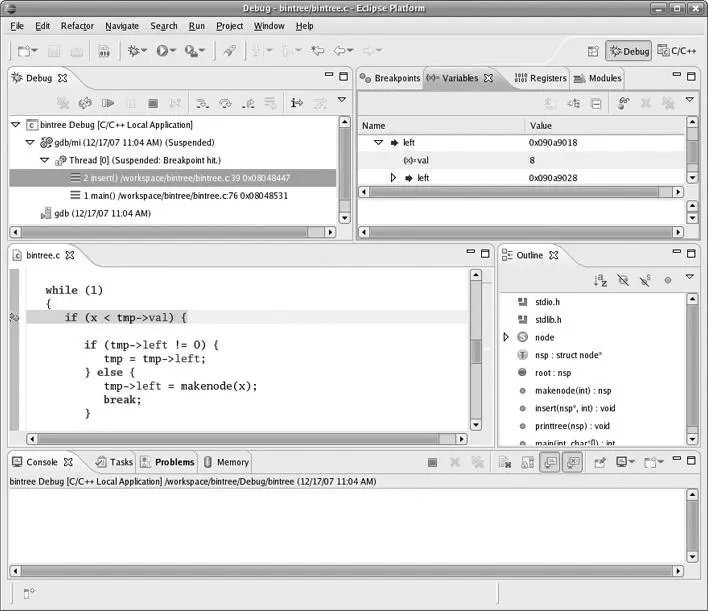Click the Resume button in Debug toolbar

point(107,103)
